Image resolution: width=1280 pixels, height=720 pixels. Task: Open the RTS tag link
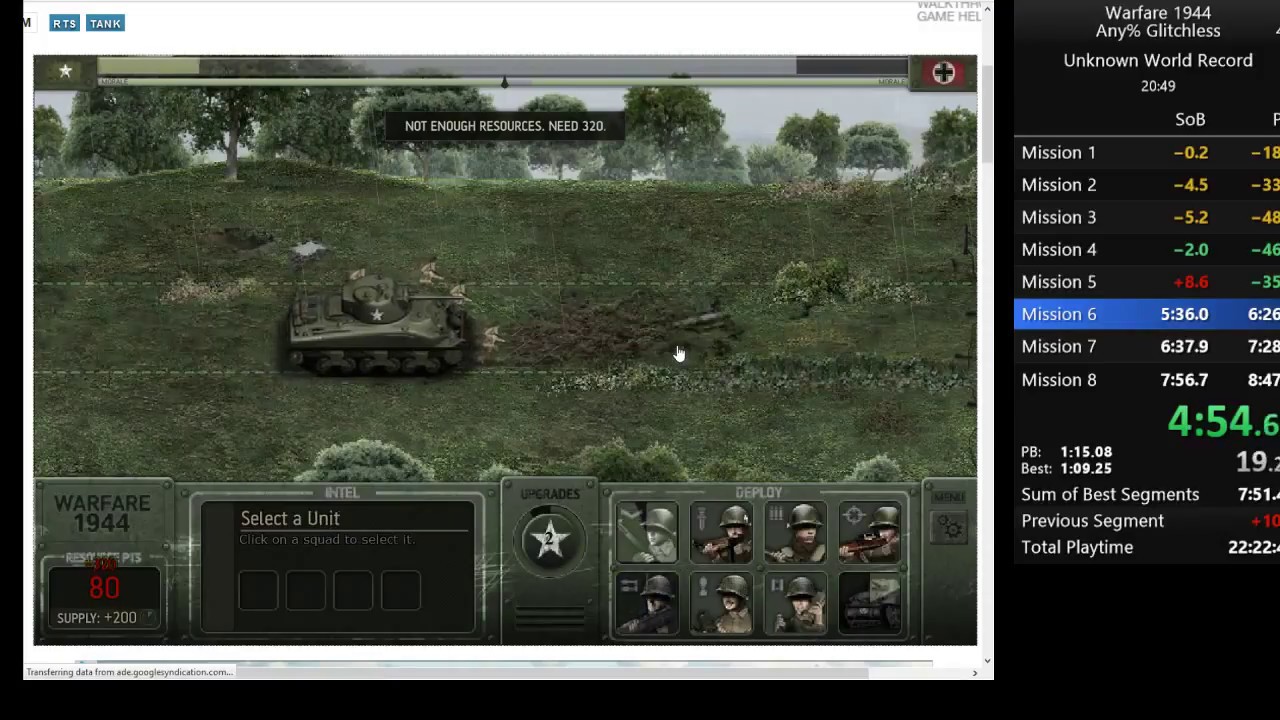[64, 23]
